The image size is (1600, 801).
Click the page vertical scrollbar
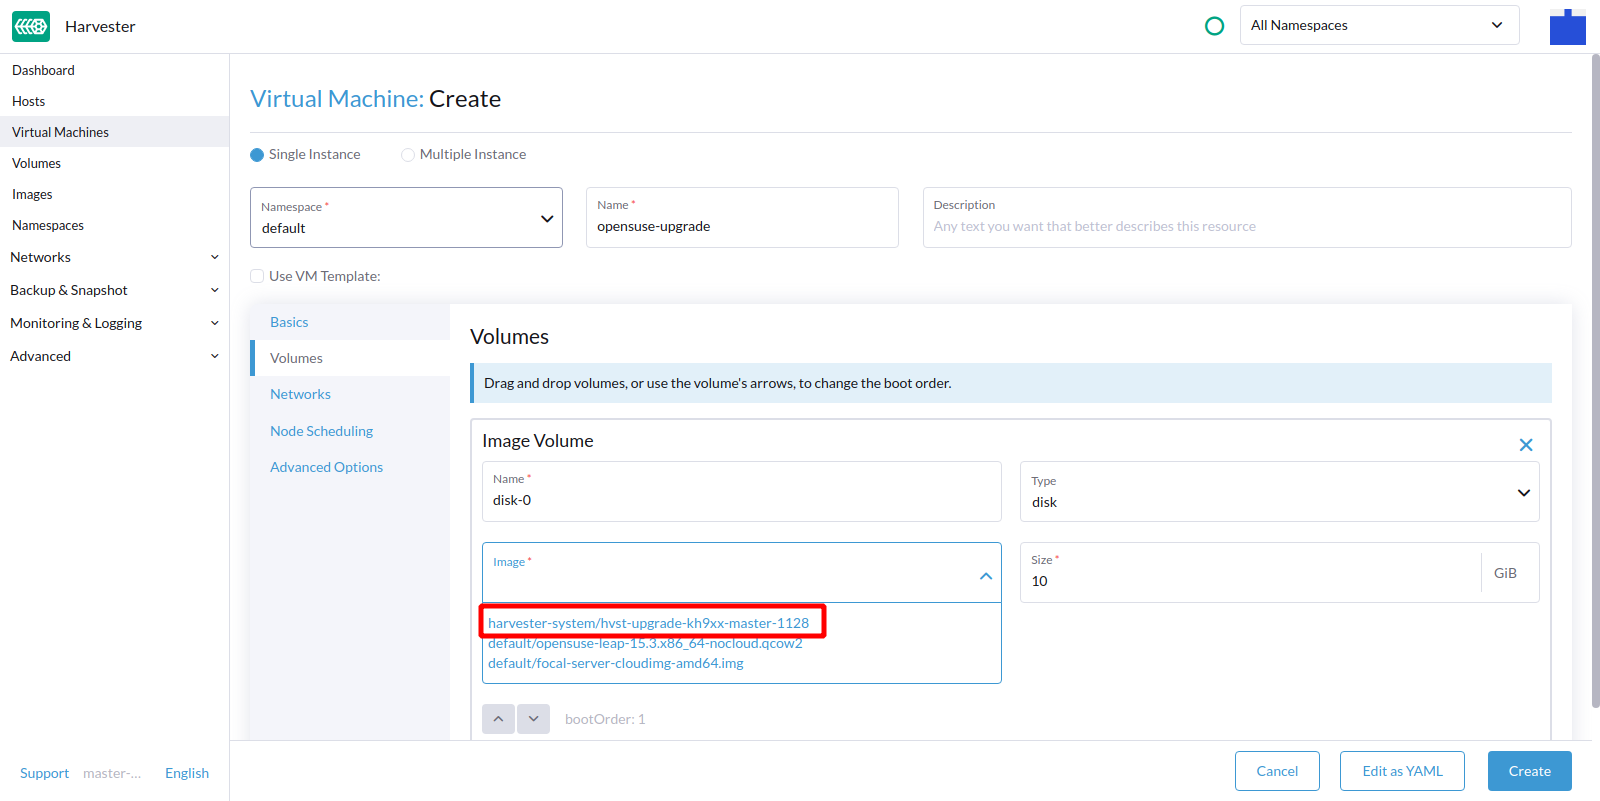[1595, 380]
